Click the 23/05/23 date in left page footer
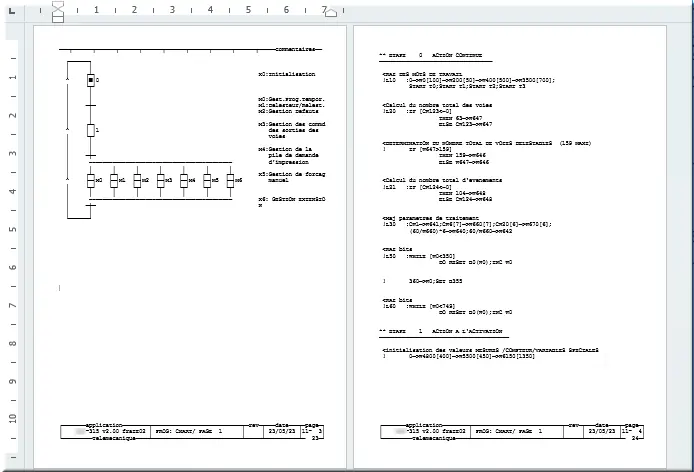 click(x=283, y=431)
